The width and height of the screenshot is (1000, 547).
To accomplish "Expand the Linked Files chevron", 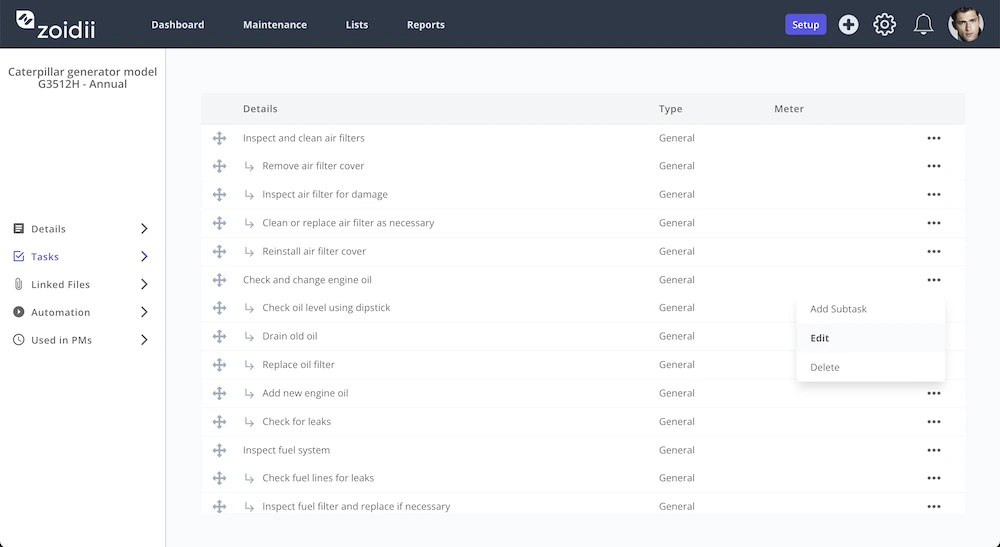I will click(x=144, y=284).
